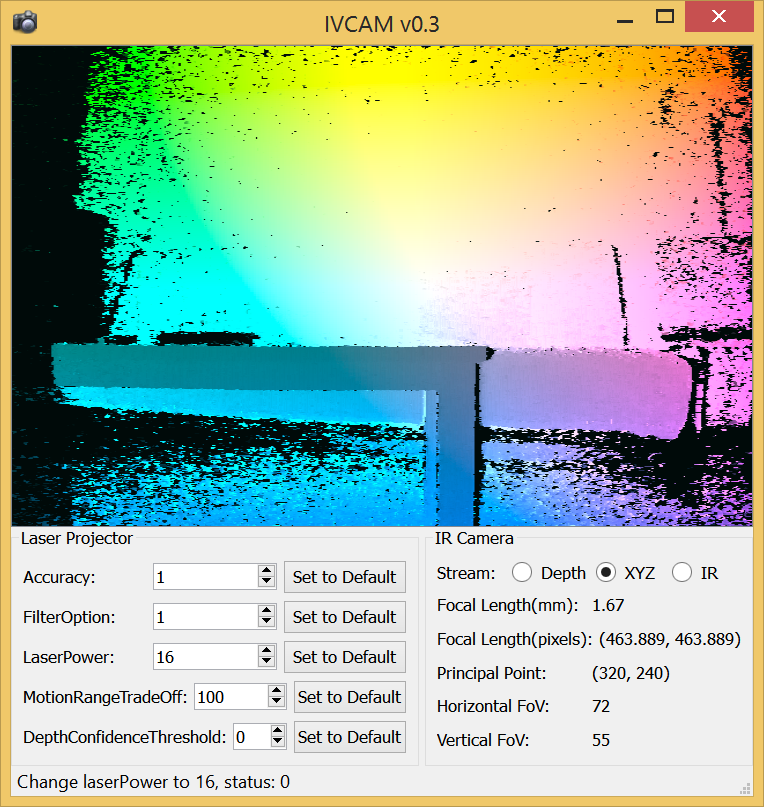Set DepthConfidenceThreshold back to default
Viewport: 764px width, 807px height.
pos(349,737)
